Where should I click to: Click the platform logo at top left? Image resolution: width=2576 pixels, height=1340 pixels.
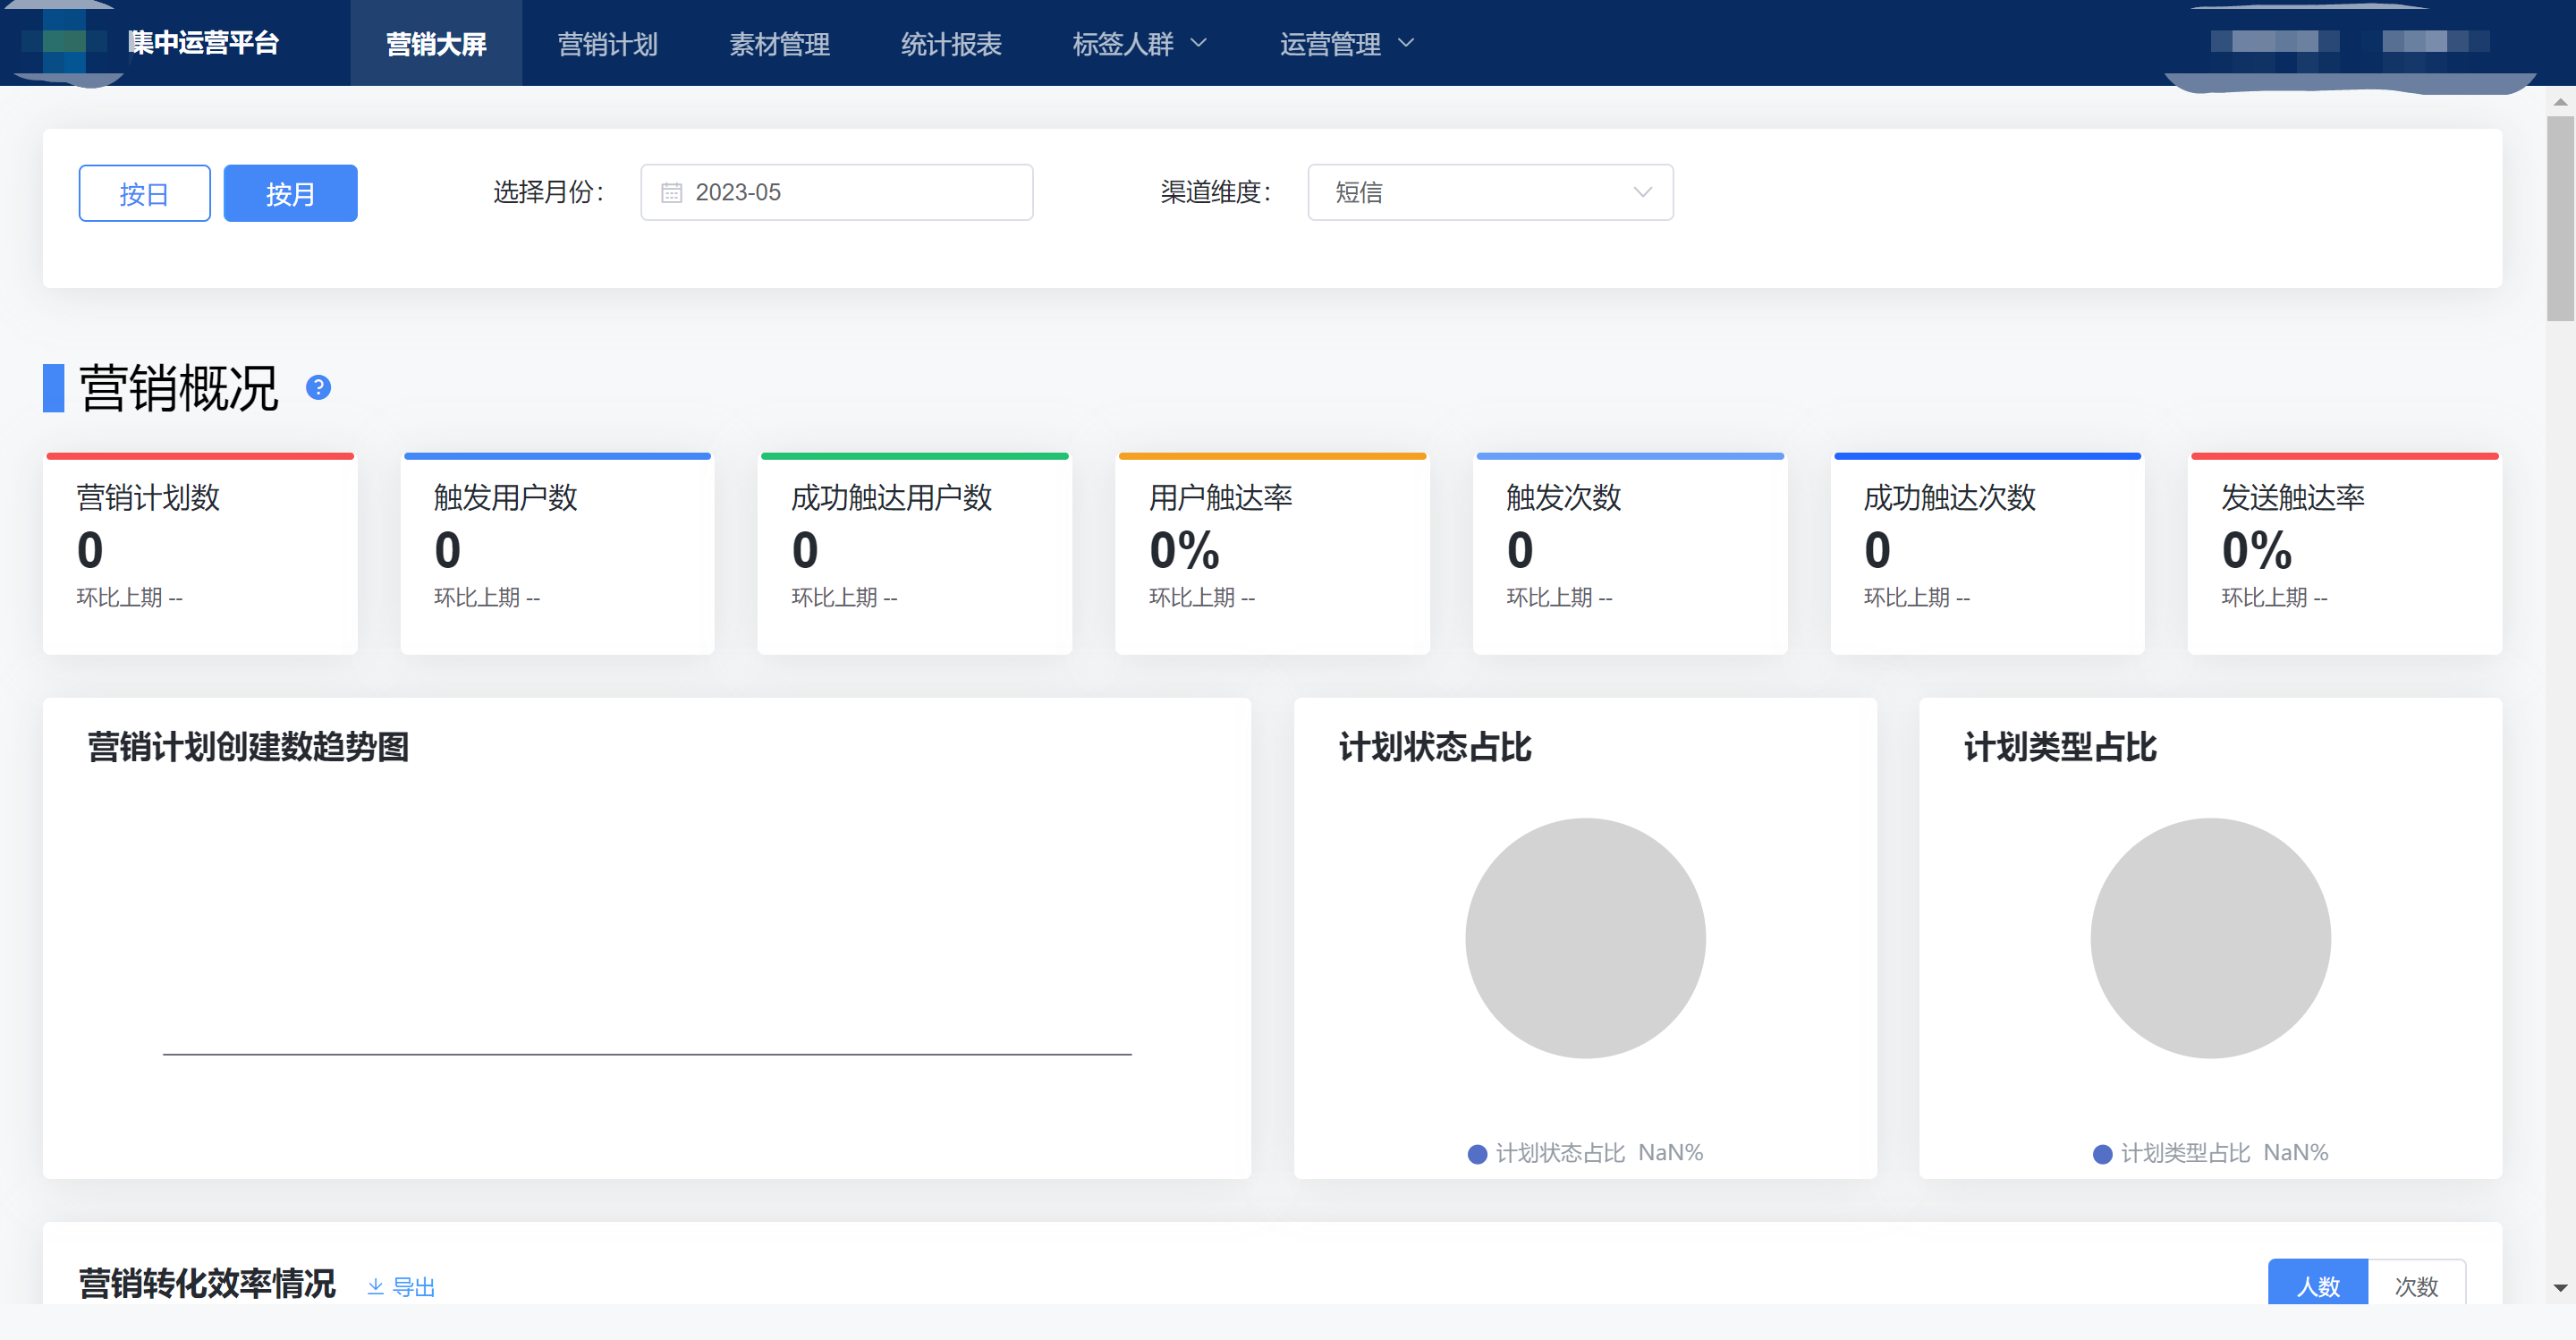[x=65, y=43]
